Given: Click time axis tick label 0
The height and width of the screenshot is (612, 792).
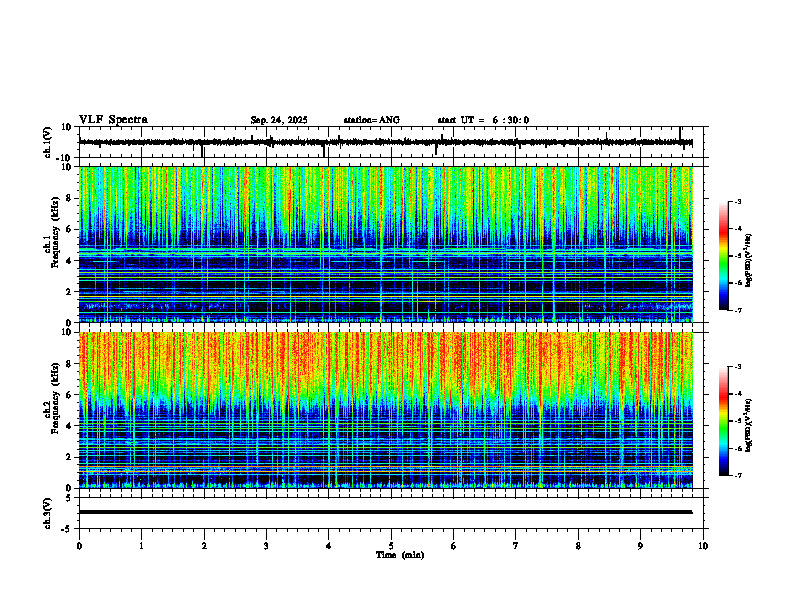Looking at the screenshot, I should [79, 546].
